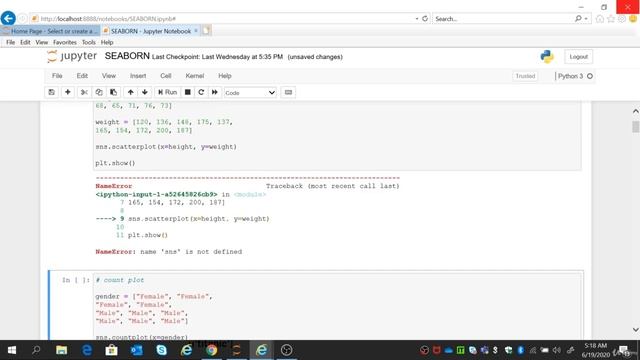
Task: Click the browser back arrow button
Action: (8, 18)
